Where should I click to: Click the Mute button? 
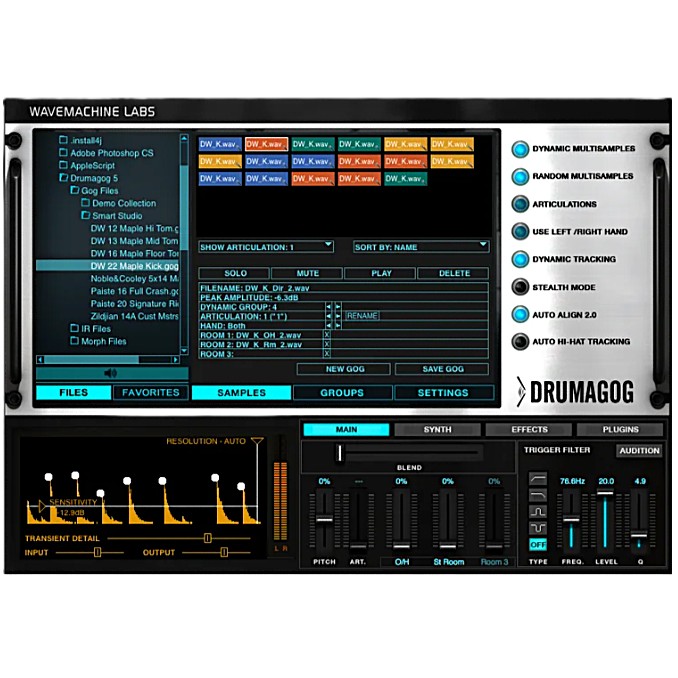pos(307,273)
